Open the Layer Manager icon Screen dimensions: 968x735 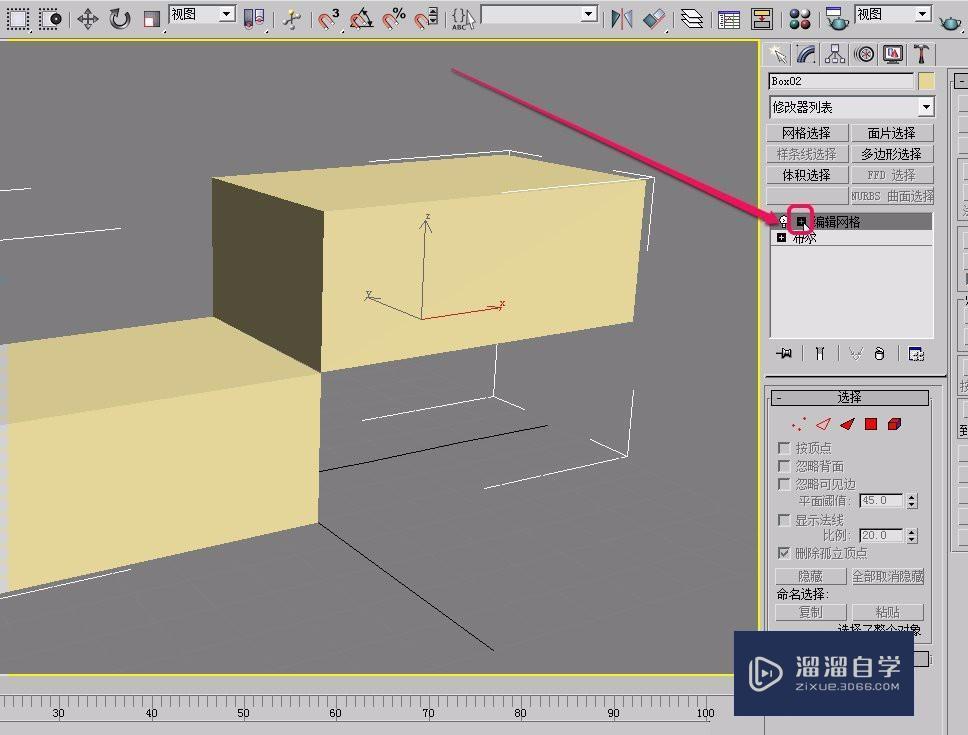692,19
